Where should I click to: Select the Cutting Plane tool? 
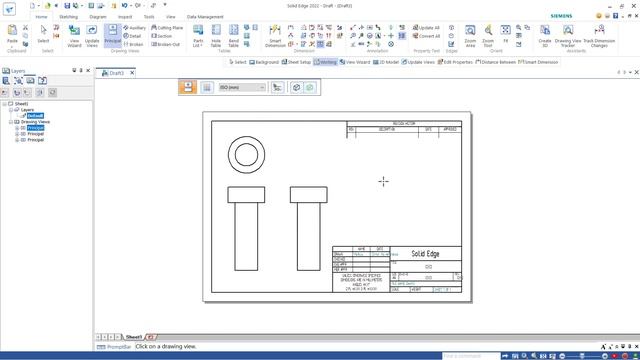pyautogui.click(x=167, y=28)
